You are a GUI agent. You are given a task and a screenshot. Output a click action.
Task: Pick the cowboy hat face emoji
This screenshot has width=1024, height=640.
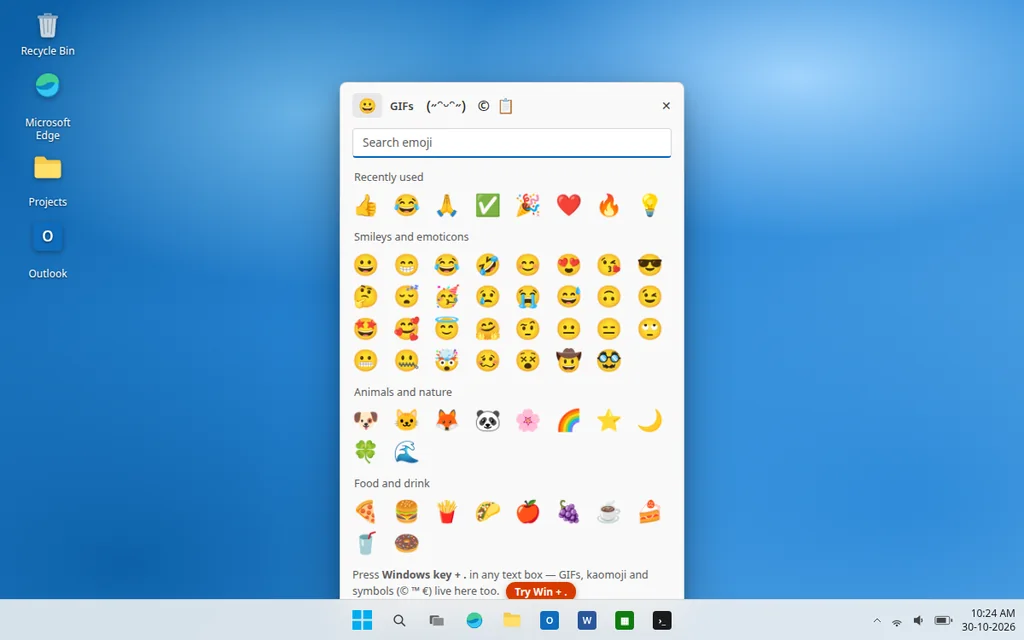[x=568, y=360]
